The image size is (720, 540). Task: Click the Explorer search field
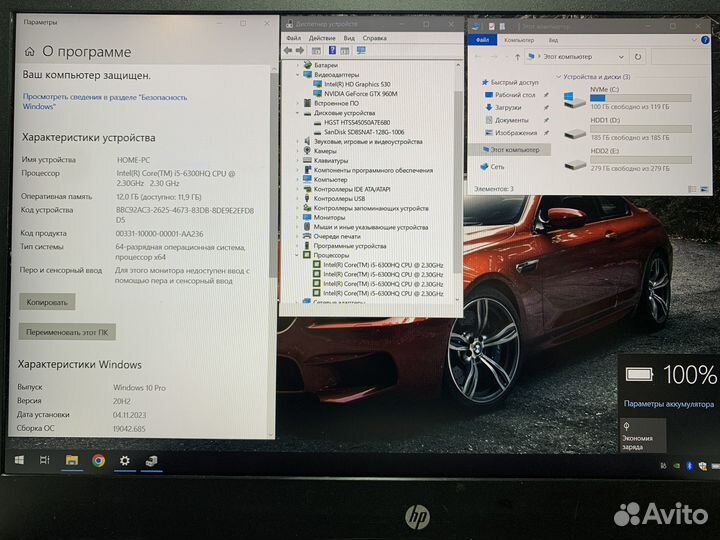coord(681,57)
